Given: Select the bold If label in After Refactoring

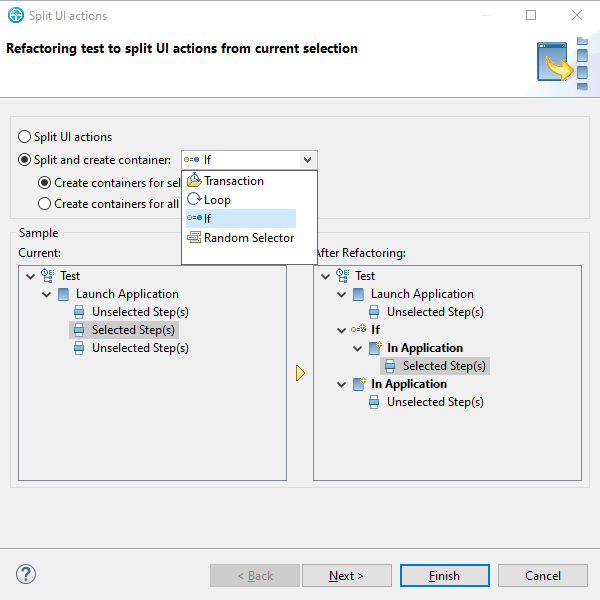Looking at the screenshot, I should [x=375, y=329].
